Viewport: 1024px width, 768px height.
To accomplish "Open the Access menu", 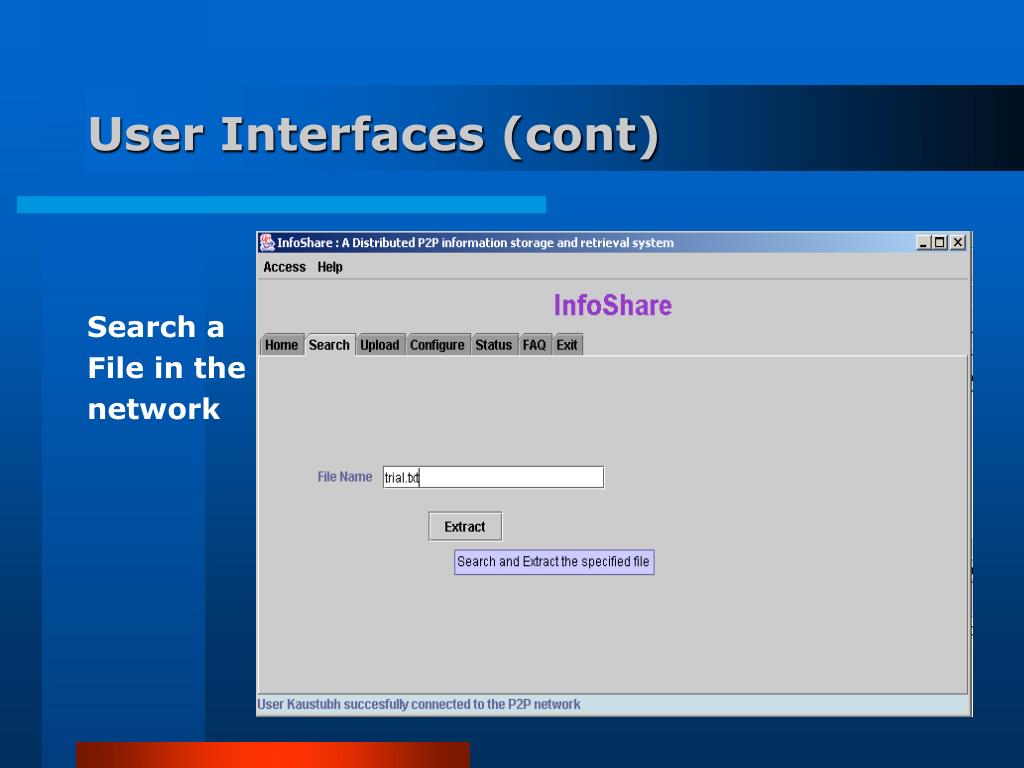I will coord(284,267).
